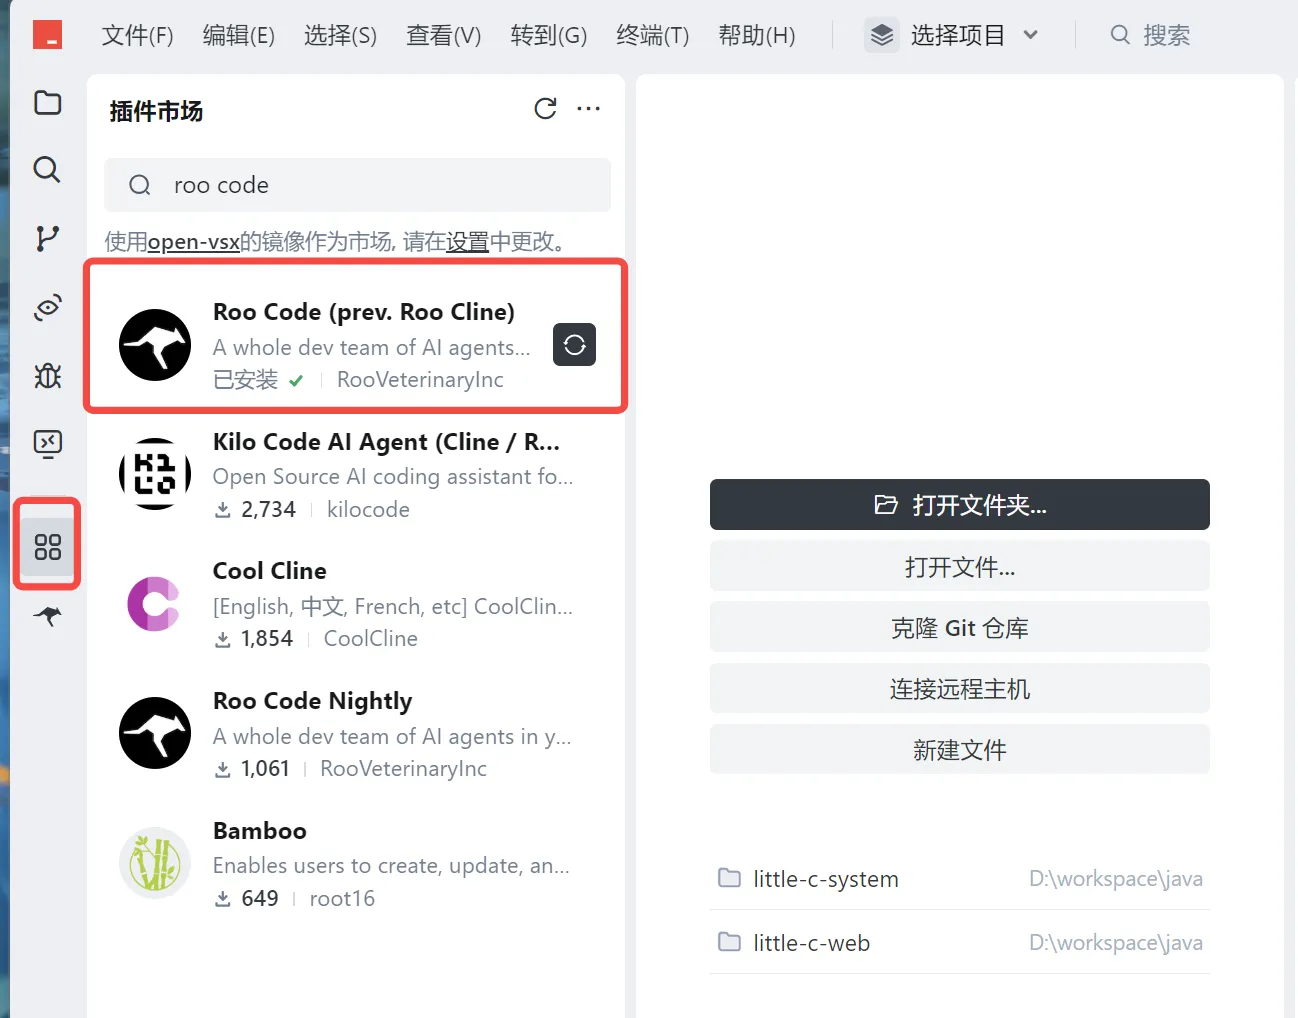Click the 已安装 installed status label
Viewport: 1298px width, 1018px height.
click(246, 380)
